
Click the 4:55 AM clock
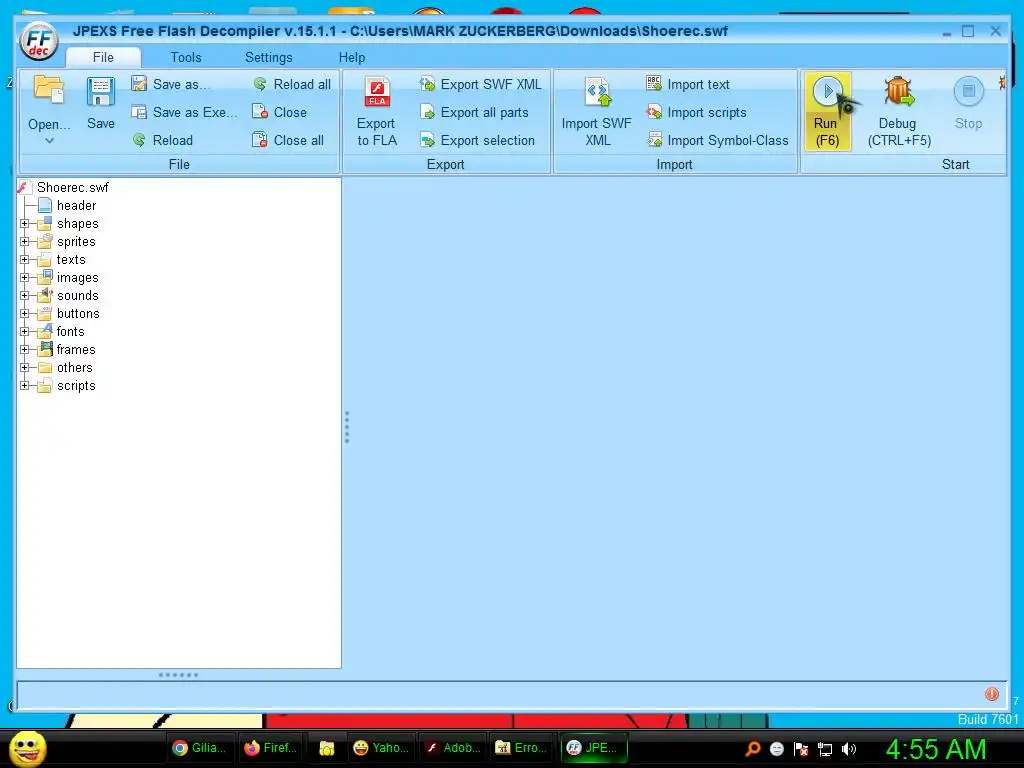(x=935, y=749)
